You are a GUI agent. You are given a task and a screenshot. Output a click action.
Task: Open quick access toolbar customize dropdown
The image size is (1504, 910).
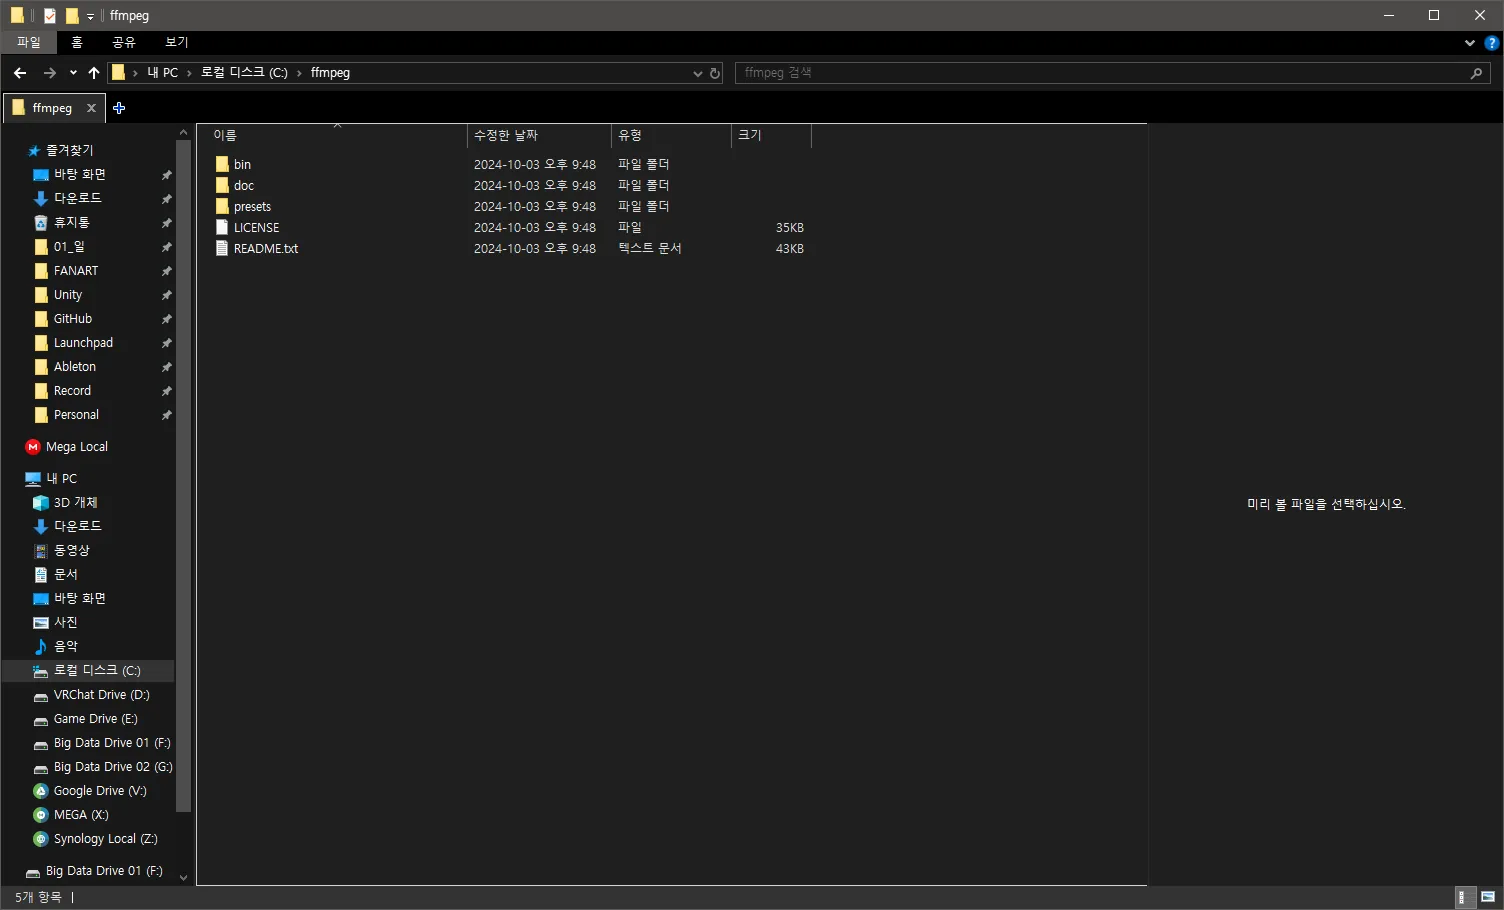pos(90,16)
